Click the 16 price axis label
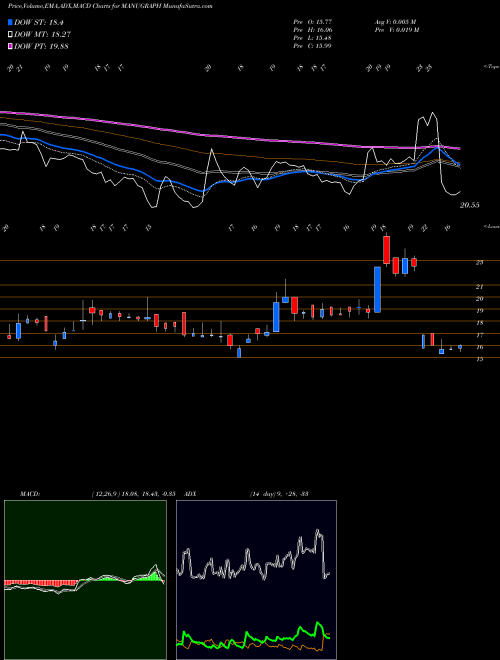The width and height of the screenshot is (500, 660). [479, 347]
